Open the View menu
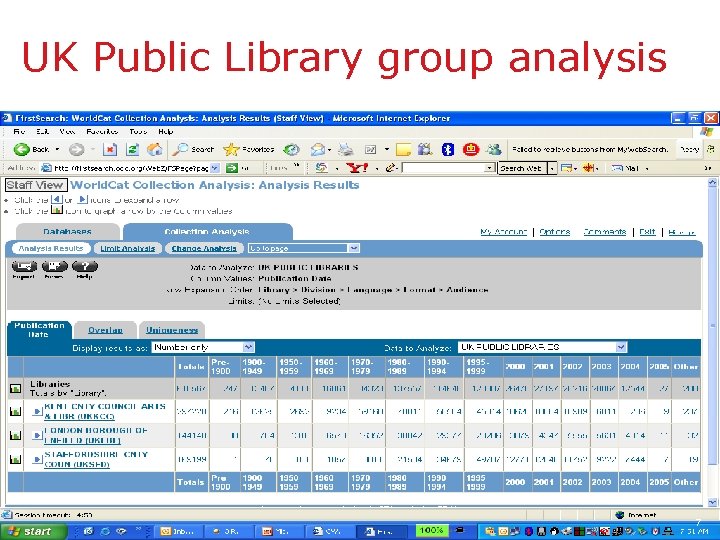This screenshot has width=720, height=540. [67, 132]
